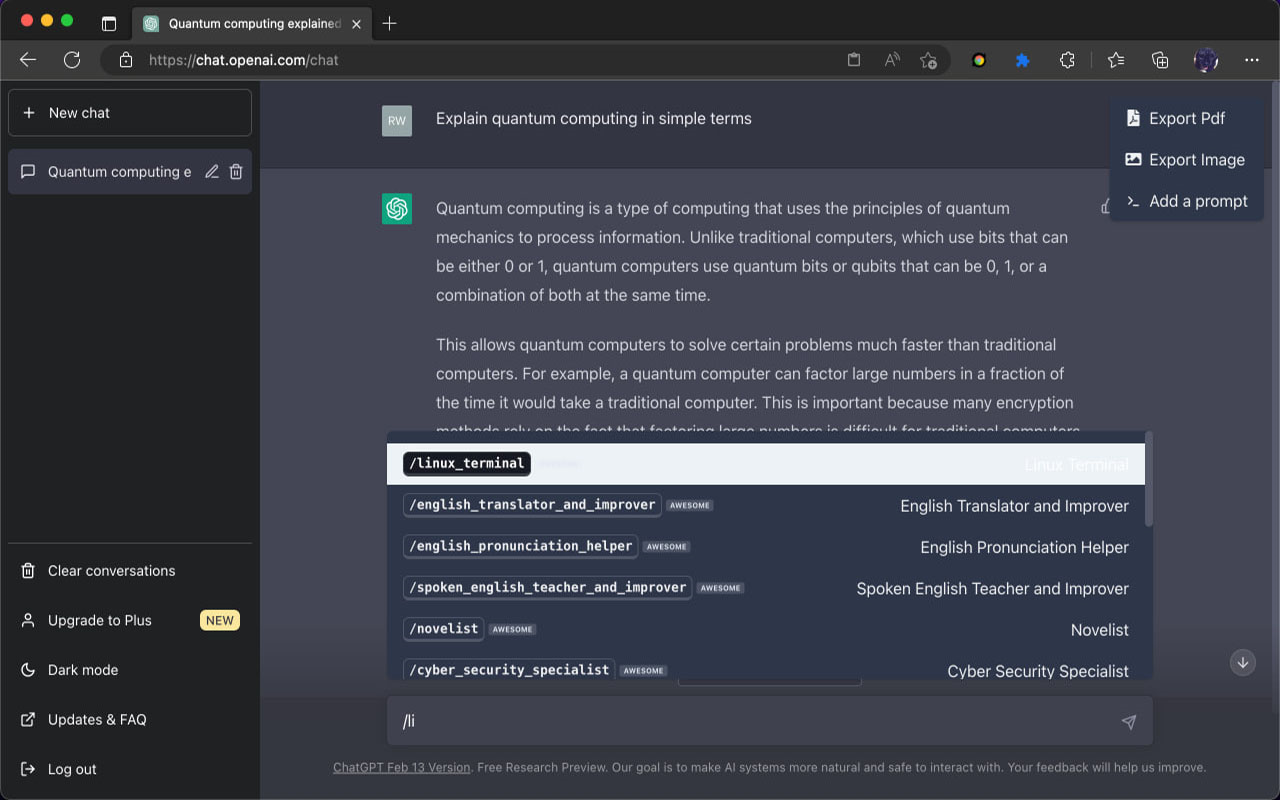Toggle Dark mode
This screenshot has height=800, width=1280.
[x=130, y=670]
